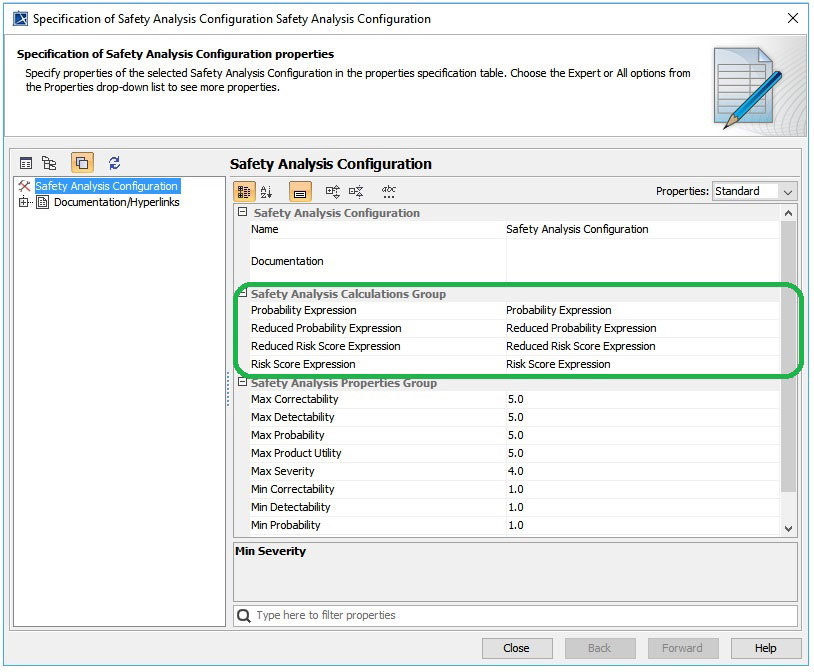Screen dimensions: 814x672
Task: Click the expand all groups icon
Action: point(333,192)
